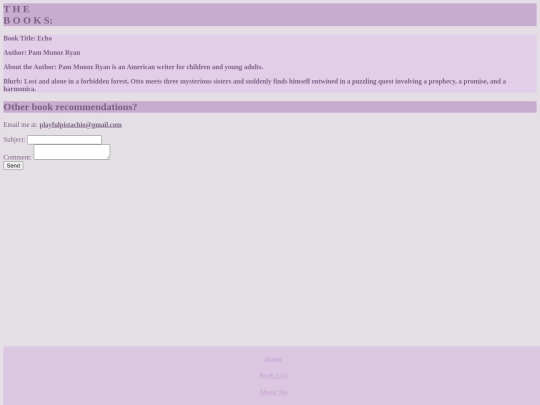The height and width of the screenshot is (405, 540).
Task: Select the 'THE BOOKS:' heading text
Action: click(28, 15)
